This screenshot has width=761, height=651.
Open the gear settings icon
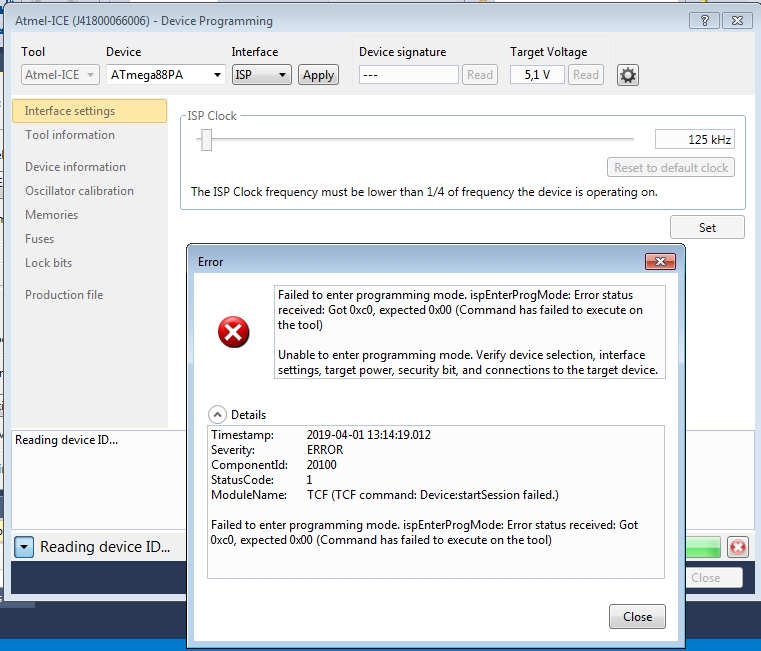628,75
